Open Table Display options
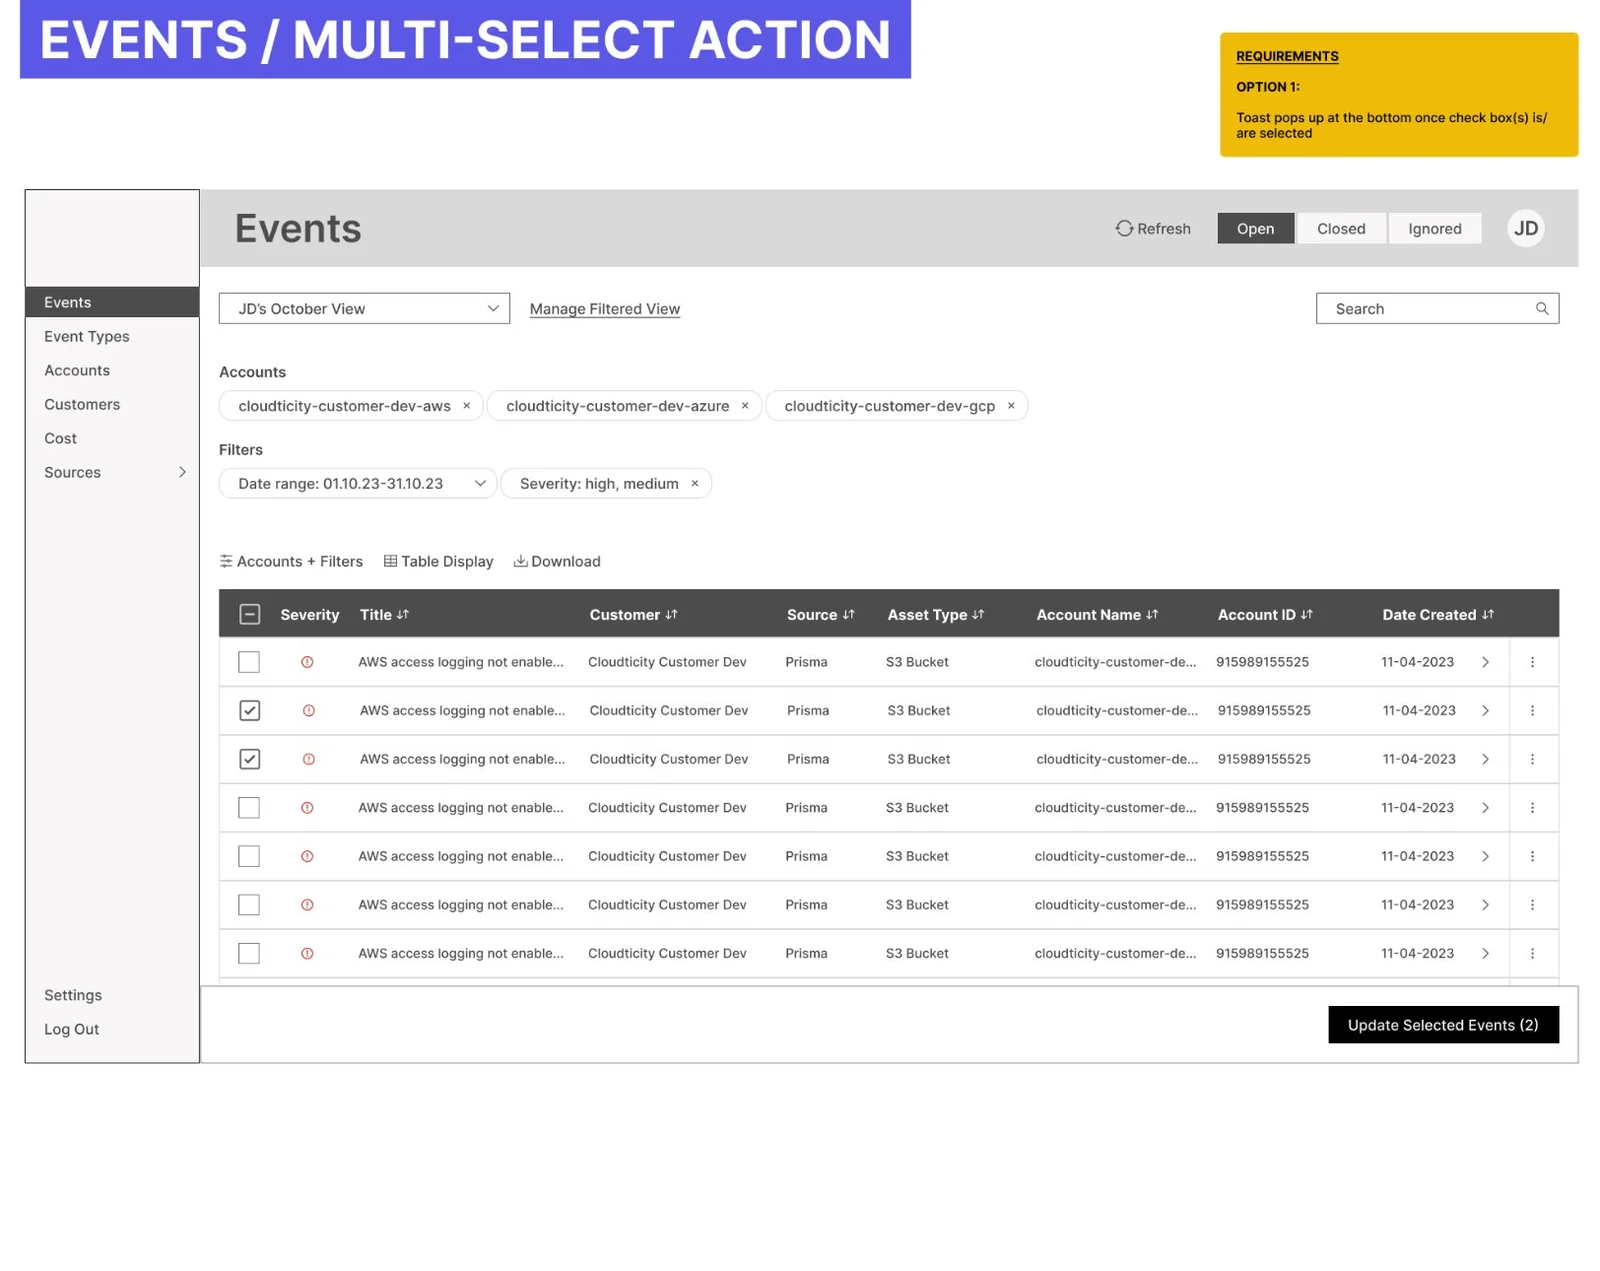 pos(439,561)
